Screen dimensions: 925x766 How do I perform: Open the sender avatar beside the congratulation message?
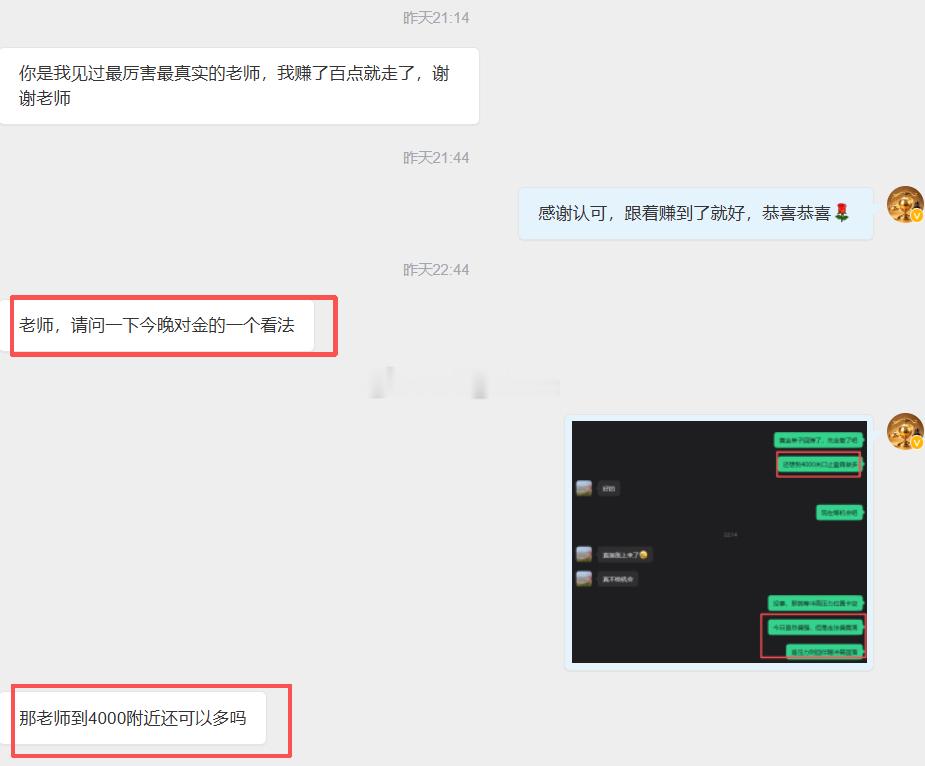[905, 204]
